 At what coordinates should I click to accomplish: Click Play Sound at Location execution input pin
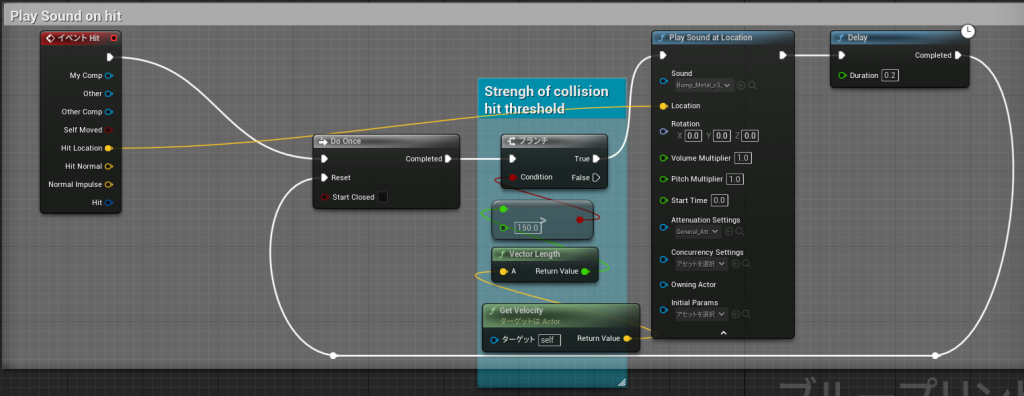point(664,56)
